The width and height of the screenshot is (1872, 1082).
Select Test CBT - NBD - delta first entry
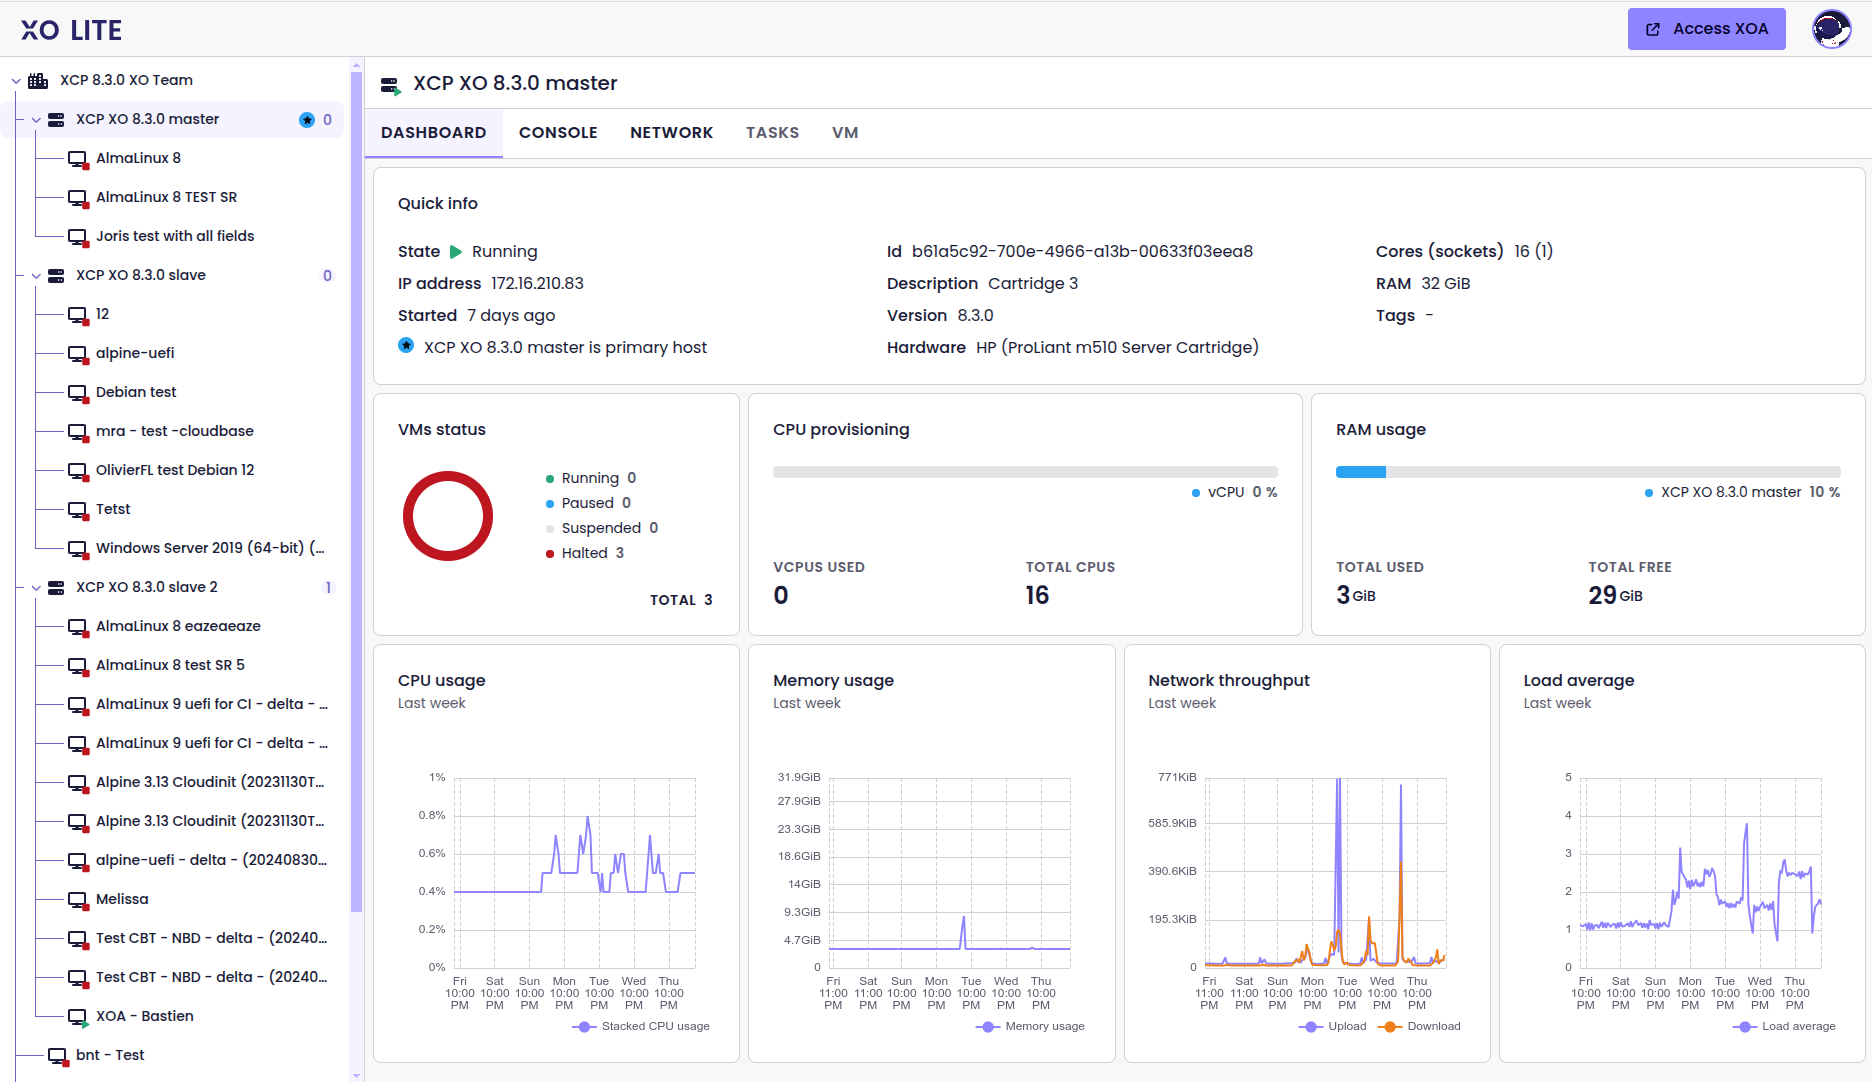pos(212,938)
